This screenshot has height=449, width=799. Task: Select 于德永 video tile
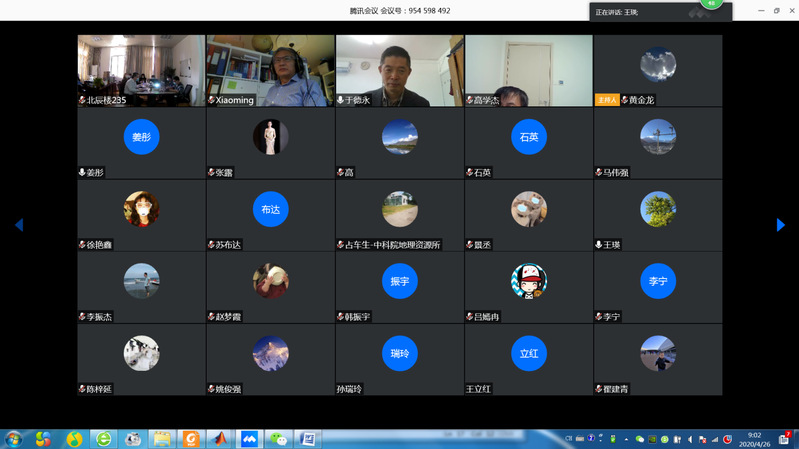pyautogui.click(x=399, y=71)
